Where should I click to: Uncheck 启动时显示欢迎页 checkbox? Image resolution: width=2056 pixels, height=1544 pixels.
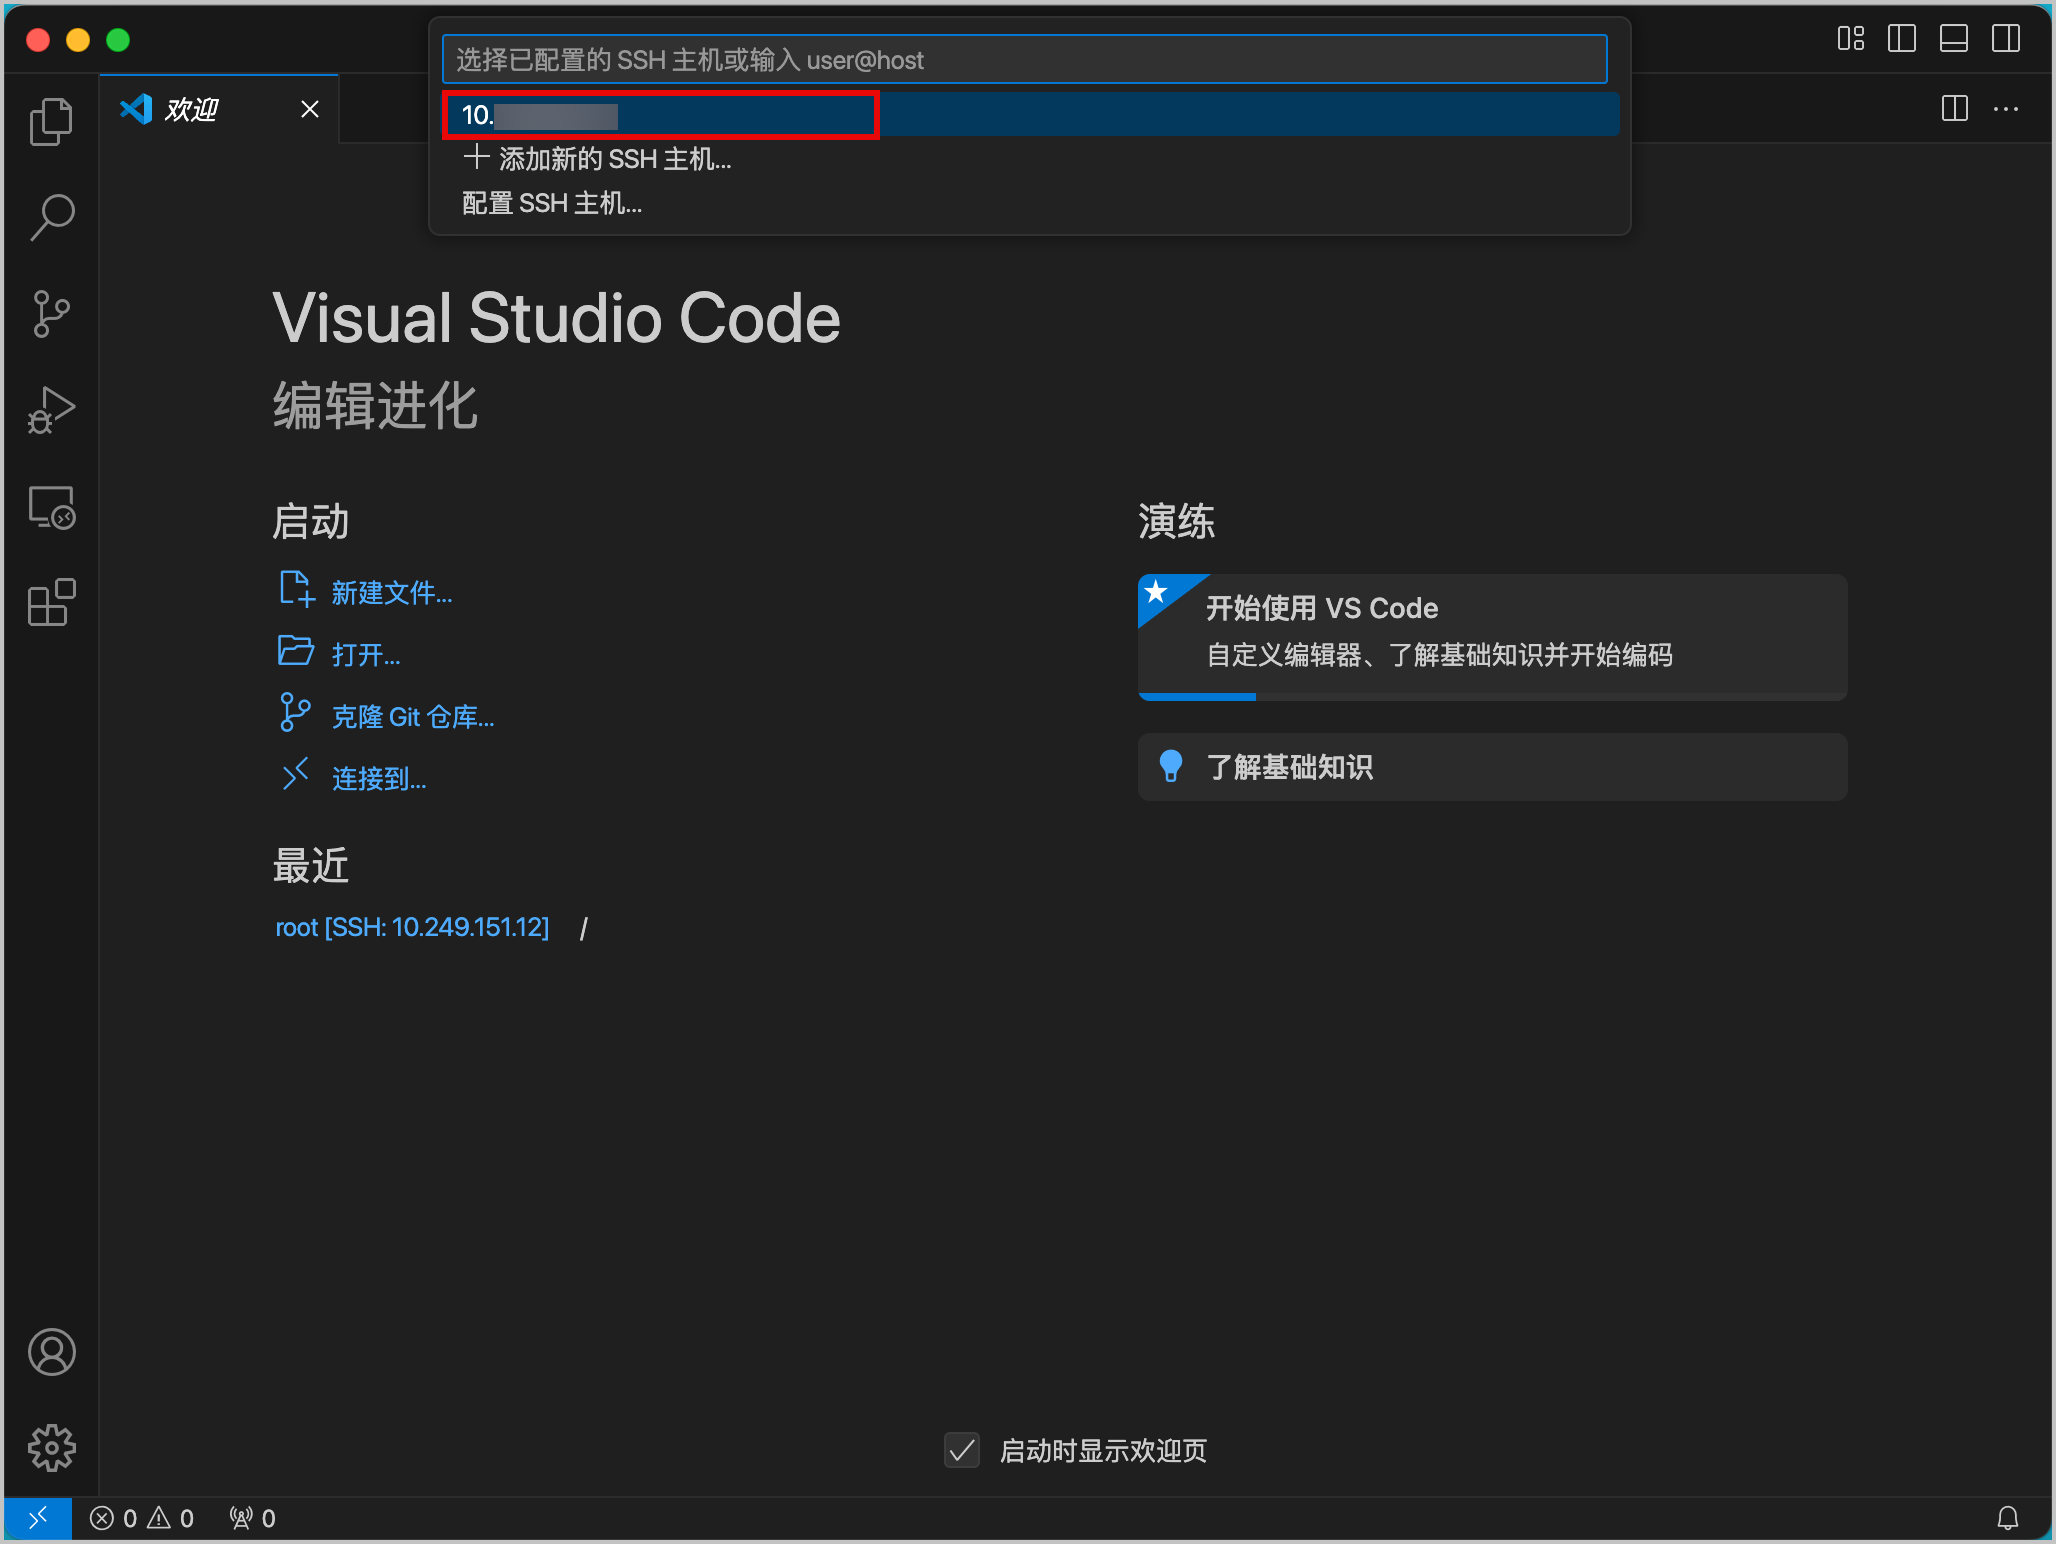(962, 1450)
